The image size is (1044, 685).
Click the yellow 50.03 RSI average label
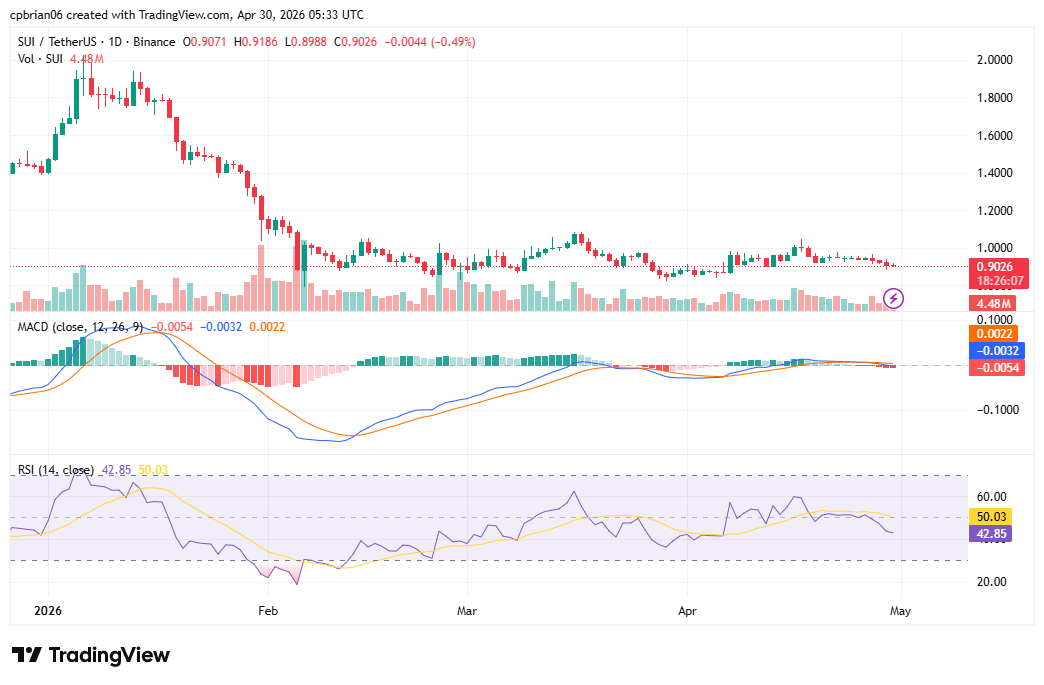pos(991,518)
